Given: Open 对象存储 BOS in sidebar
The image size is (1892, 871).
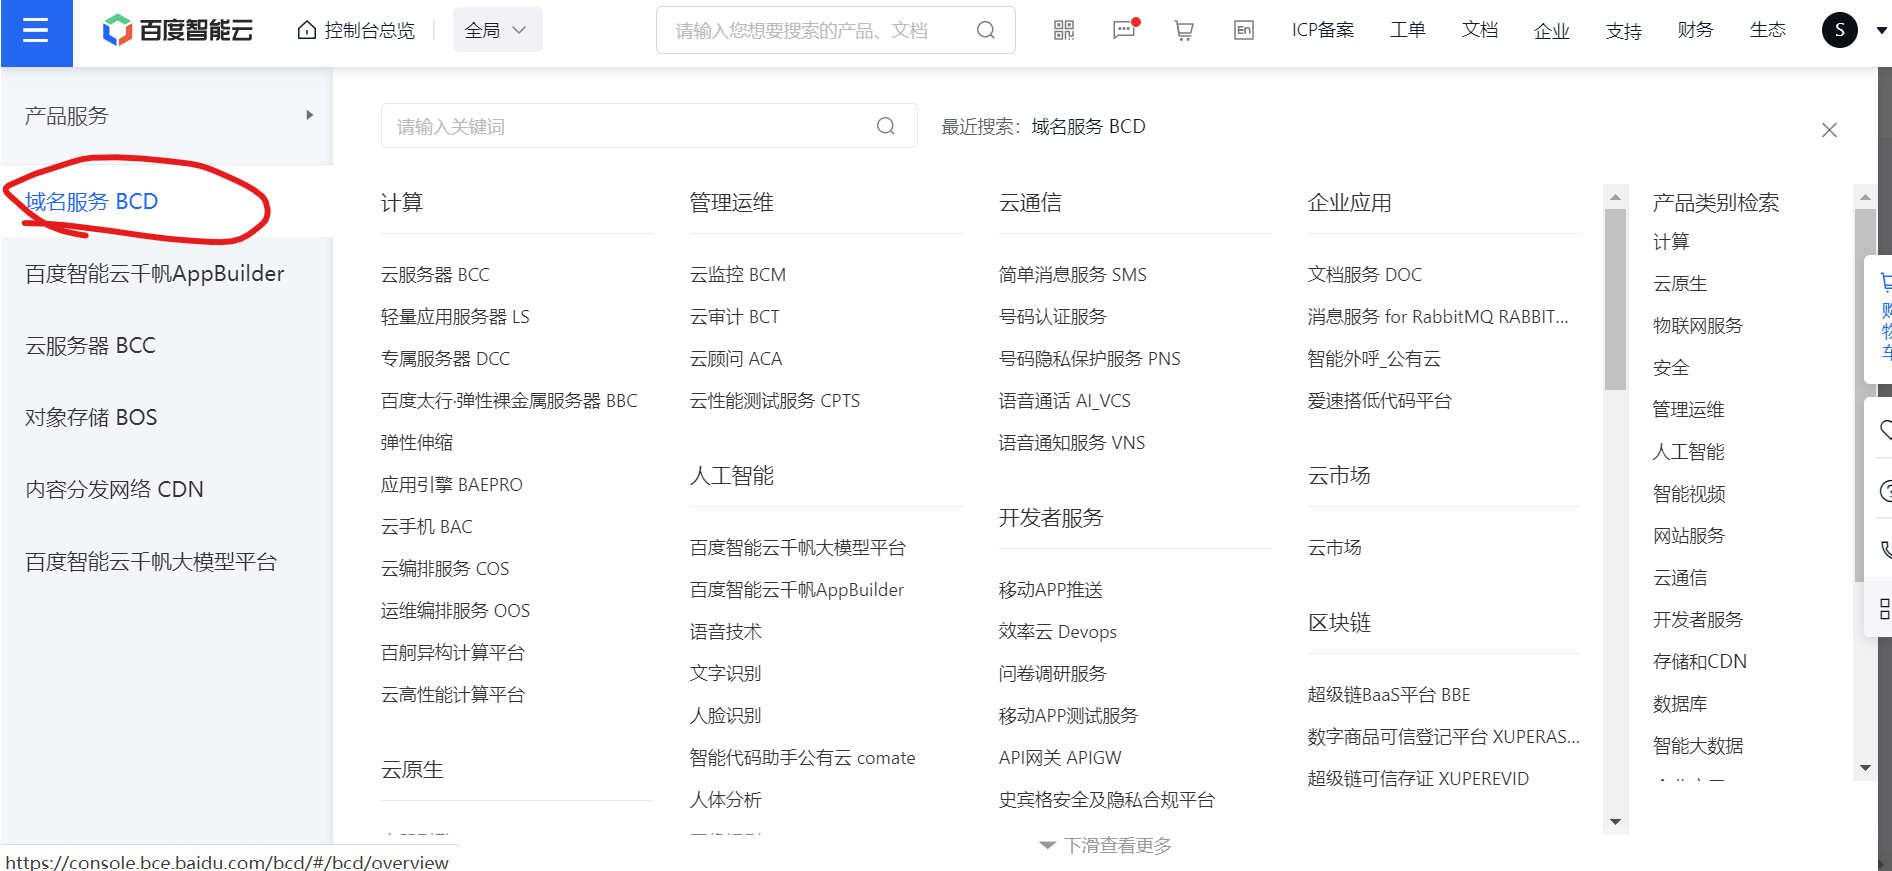Looking at the screenshot, I should coord(92,418).
